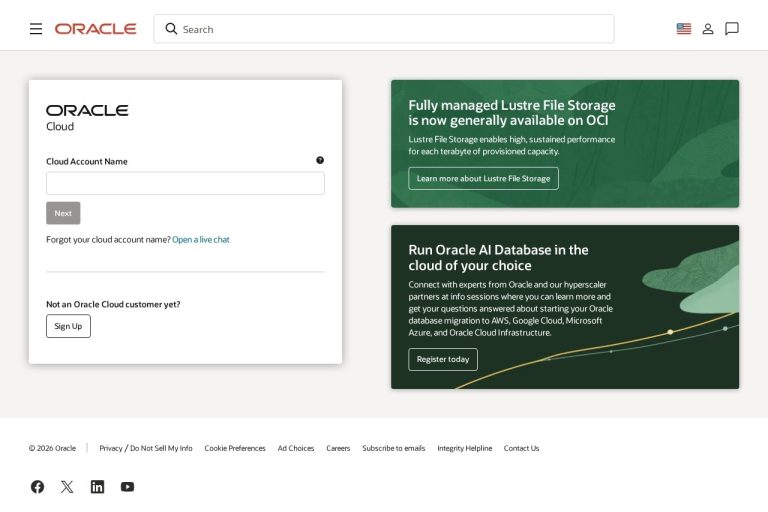Focus the Search input field

384,29
